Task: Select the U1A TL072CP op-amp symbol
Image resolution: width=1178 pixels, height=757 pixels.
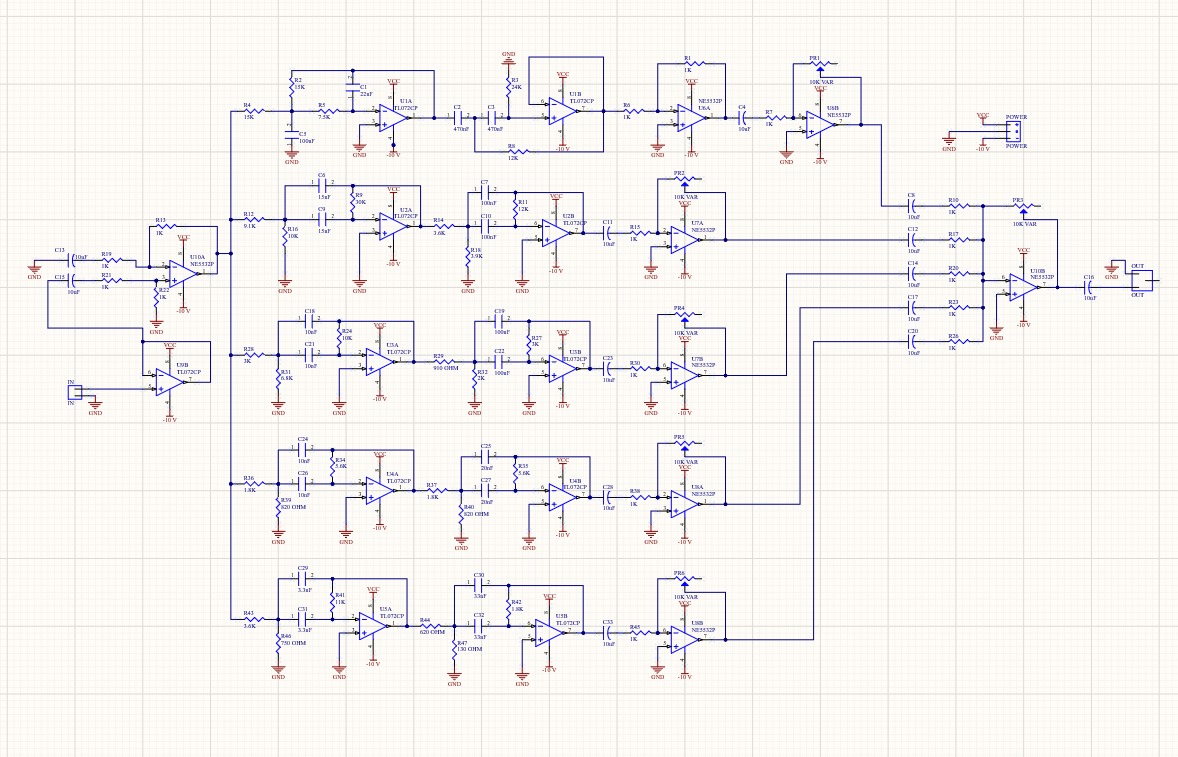Action: click(x=390, y=120)
